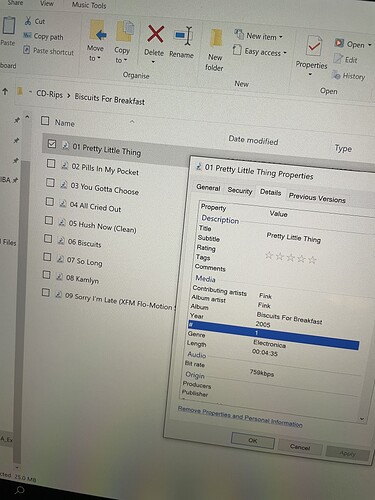Check the 06 Biscuits checkbox

(x=48, y=238)
